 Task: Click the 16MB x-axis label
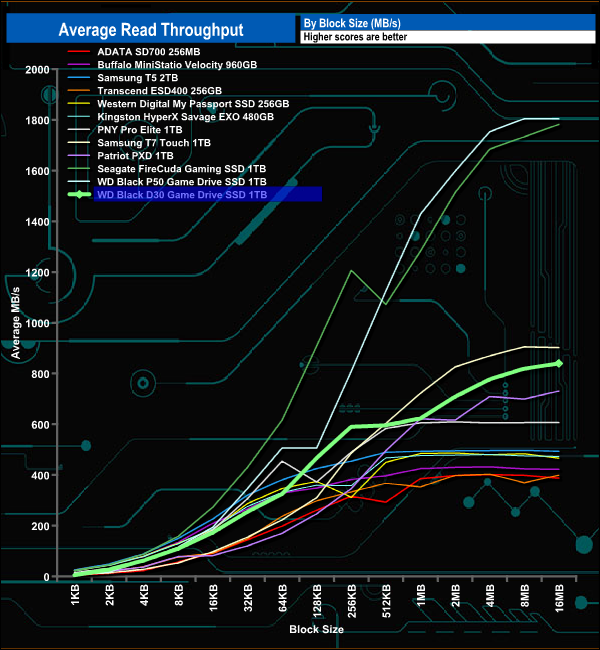559,598
